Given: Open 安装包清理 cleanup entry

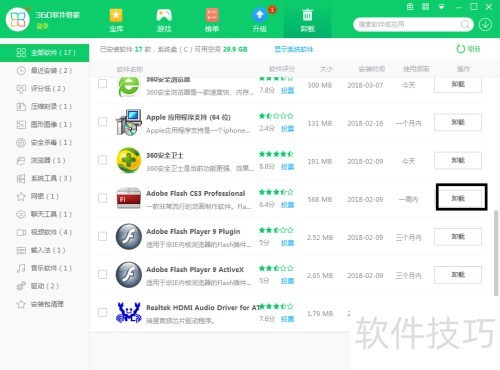Looking at the screenshot, I should [44, 304].
